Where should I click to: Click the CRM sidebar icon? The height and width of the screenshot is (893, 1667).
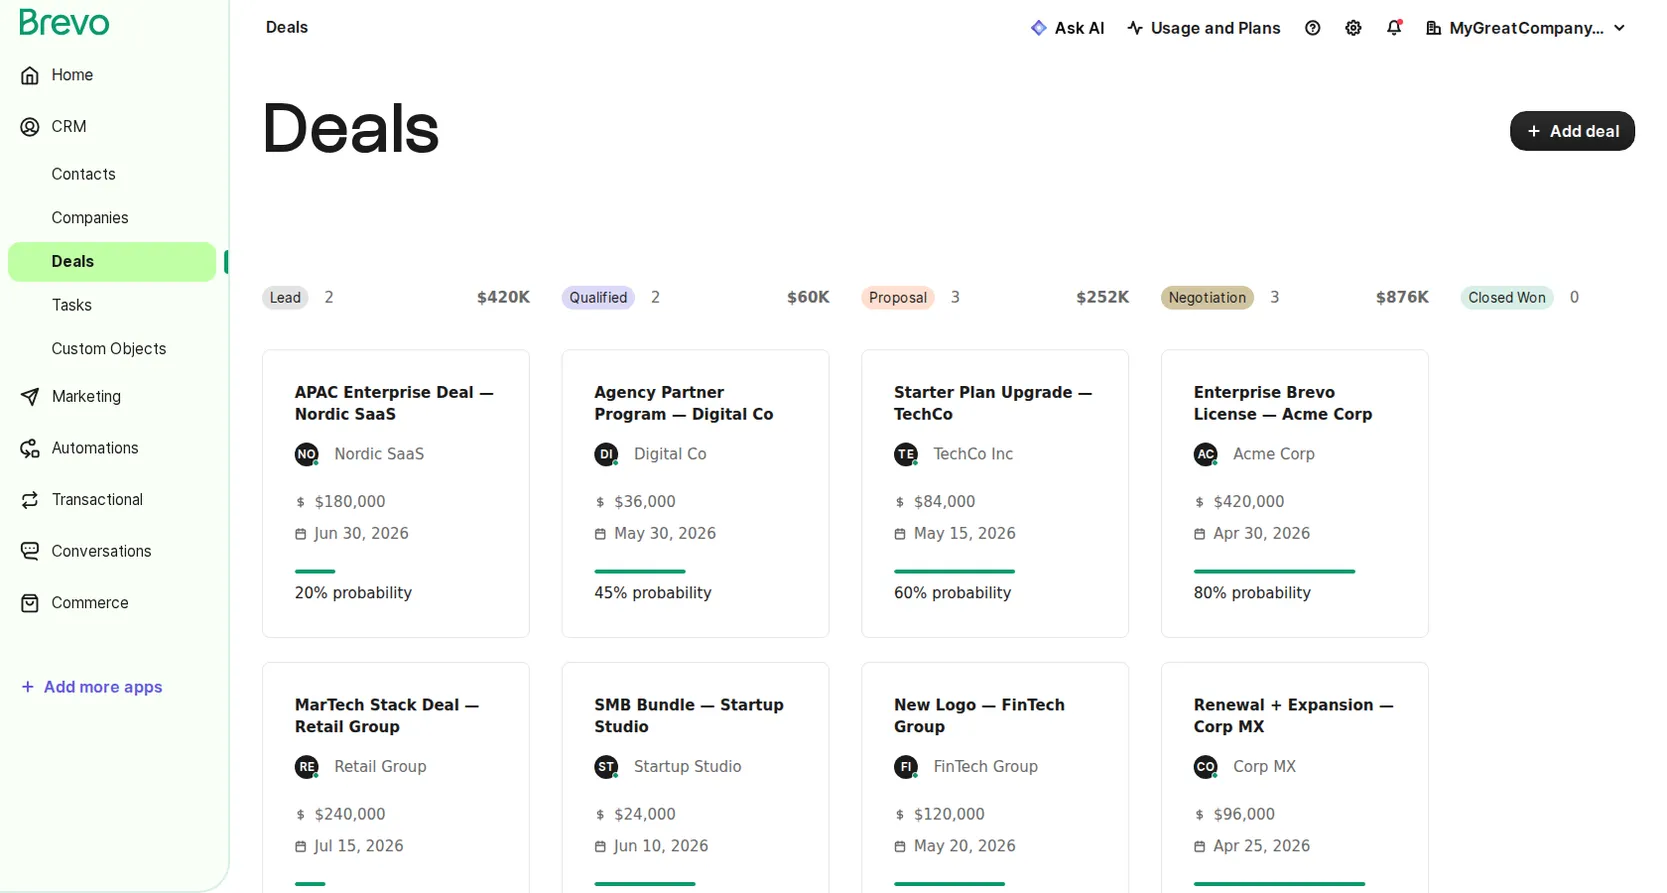pyautogui.click(x=30, y=127)
